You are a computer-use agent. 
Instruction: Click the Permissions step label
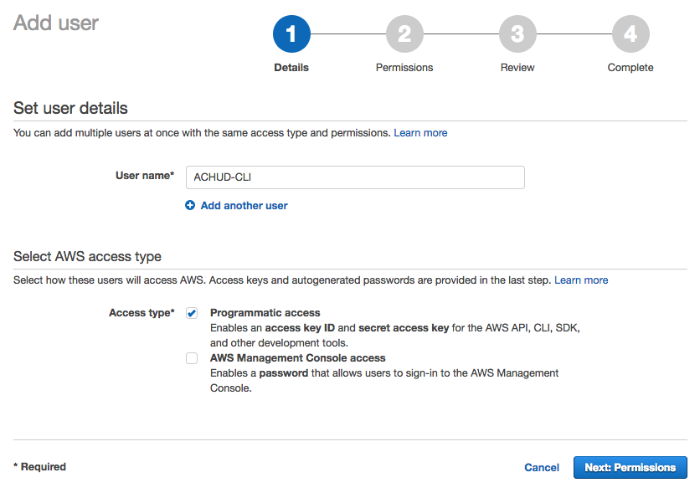click(x=404, y=67)
